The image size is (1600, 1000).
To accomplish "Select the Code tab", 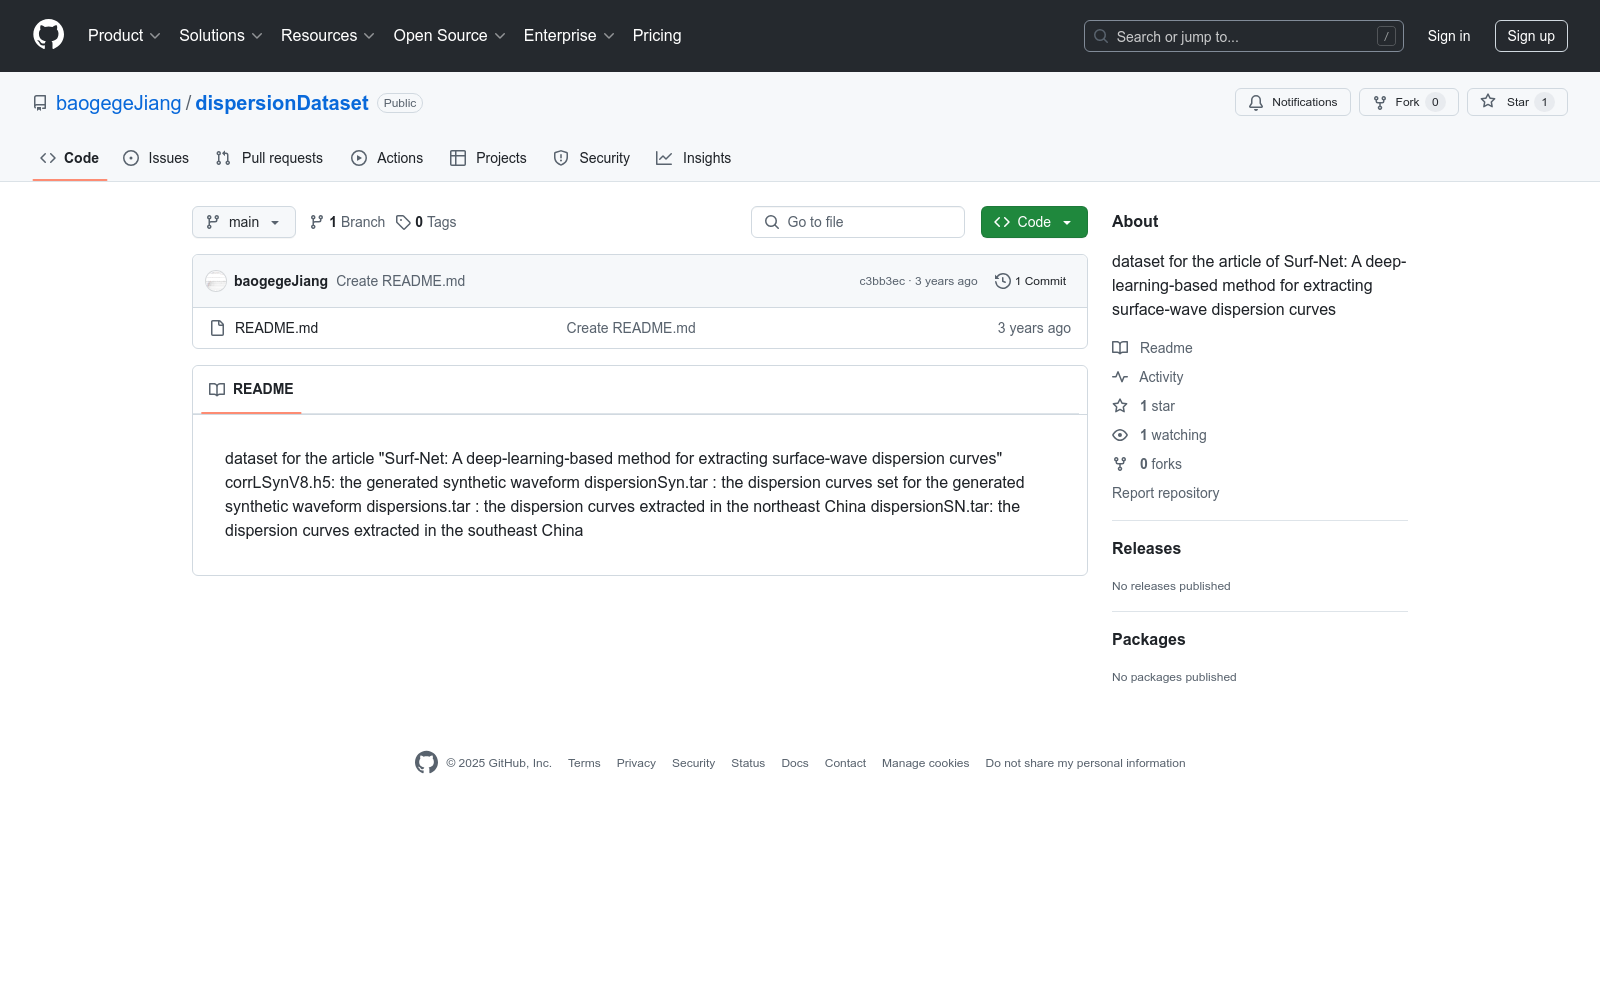I will (70, 158).
